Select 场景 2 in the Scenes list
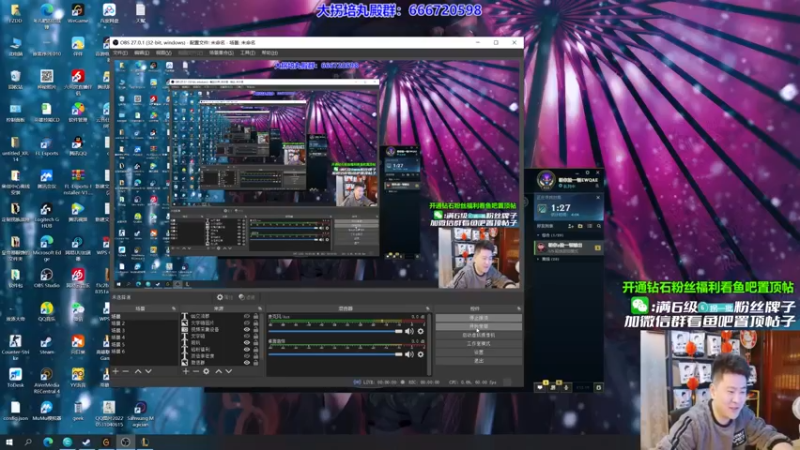 144,323
